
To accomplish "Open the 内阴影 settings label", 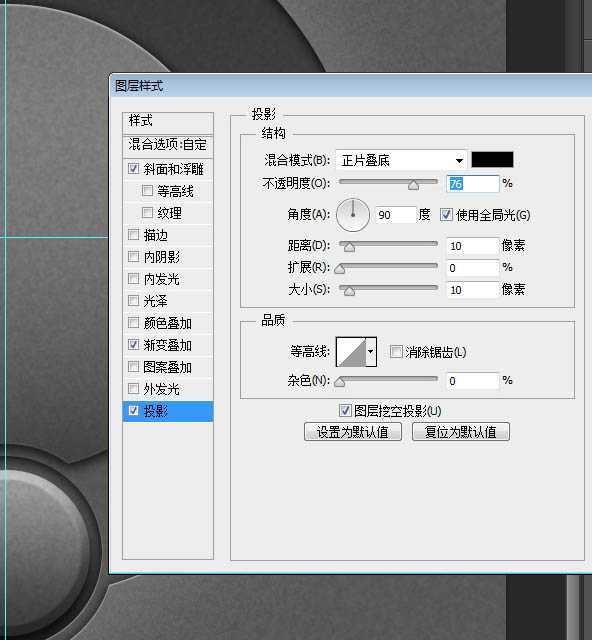I will click(162, 257).
